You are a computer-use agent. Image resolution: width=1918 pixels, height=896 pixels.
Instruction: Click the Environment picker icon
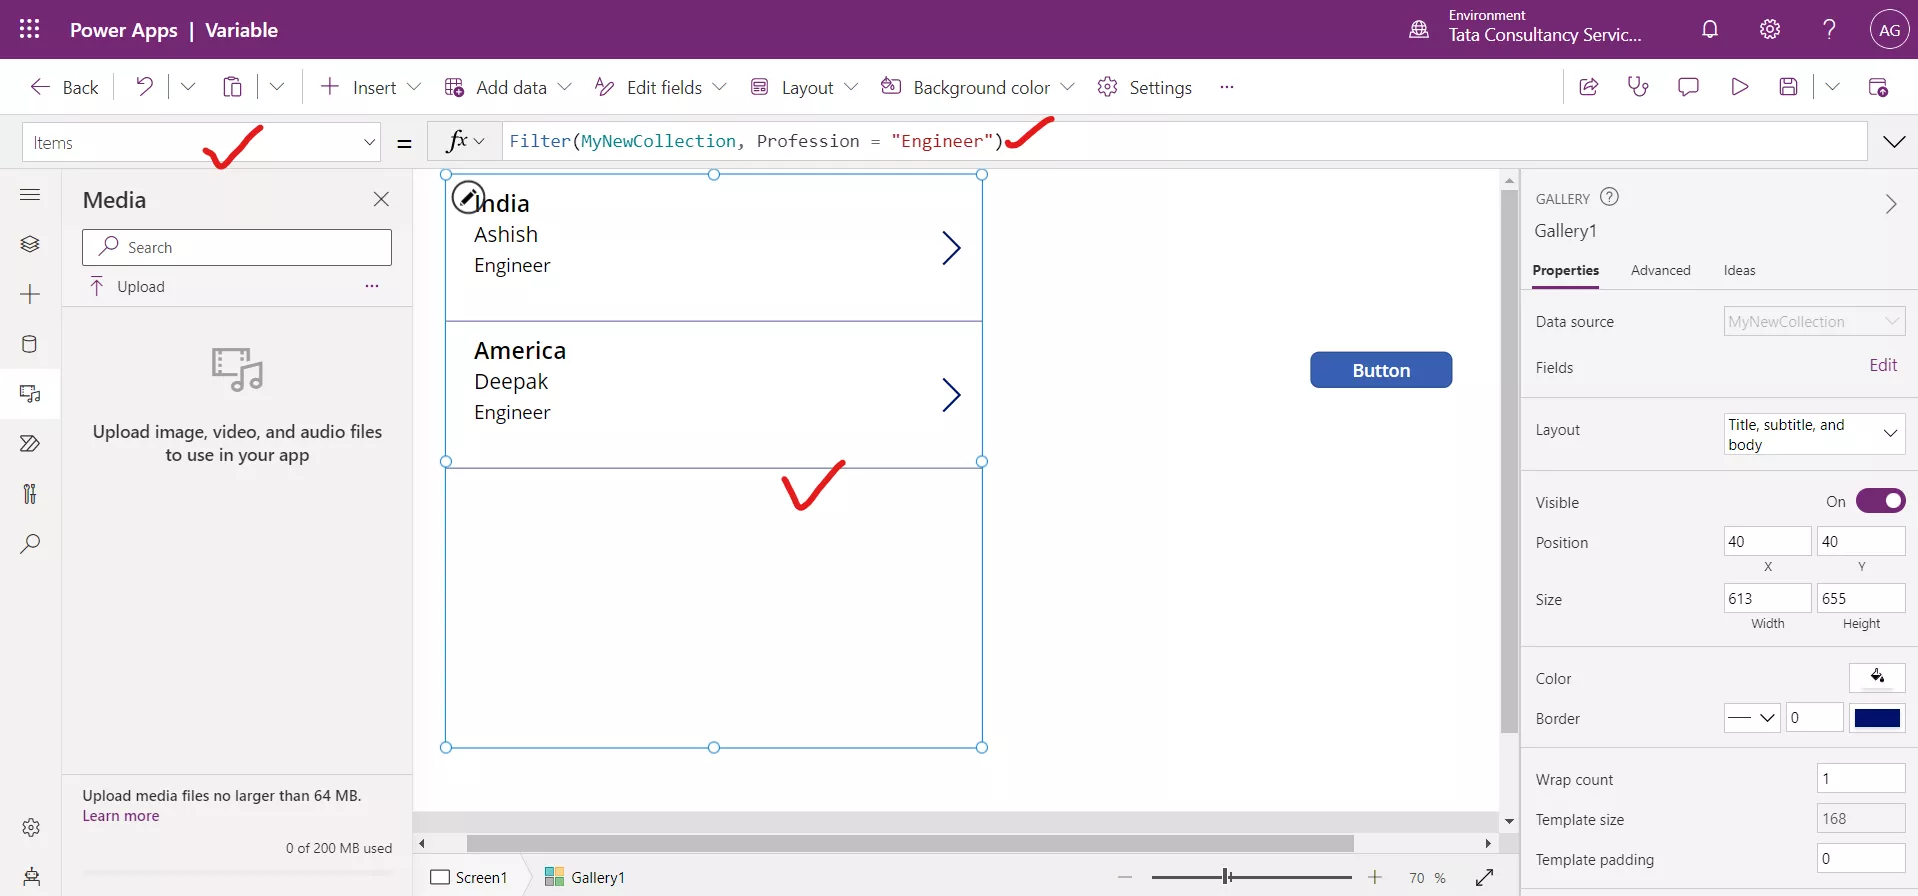tap(1419, 29)
